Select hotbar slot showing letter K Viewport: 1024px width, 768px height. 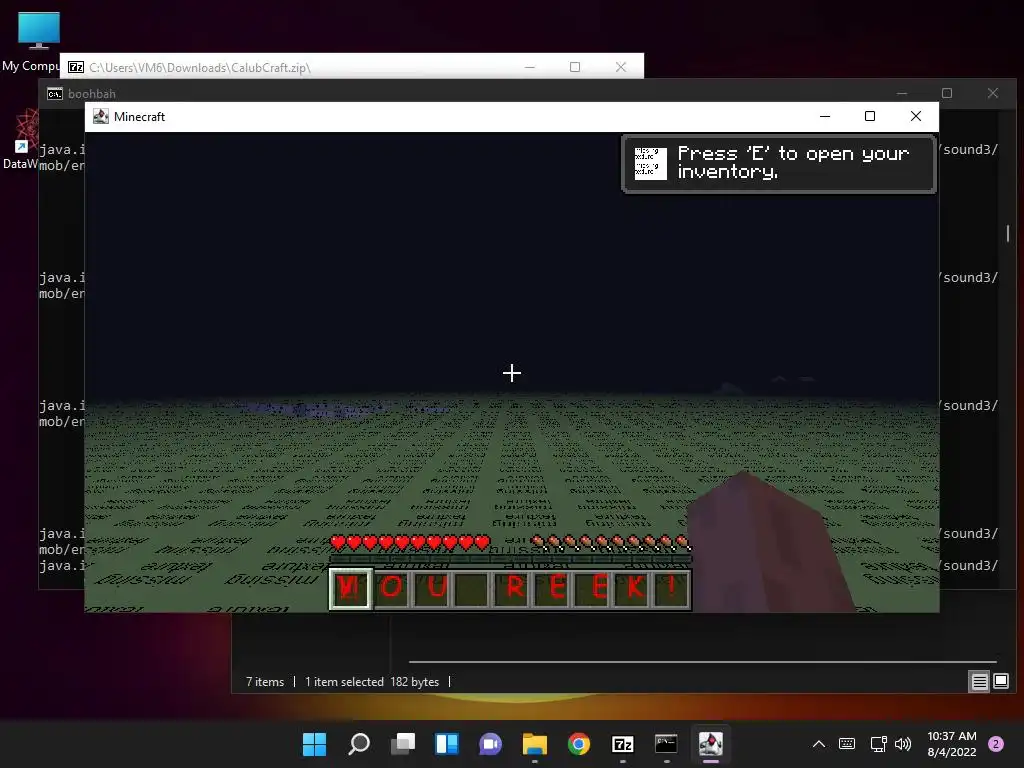633,588
